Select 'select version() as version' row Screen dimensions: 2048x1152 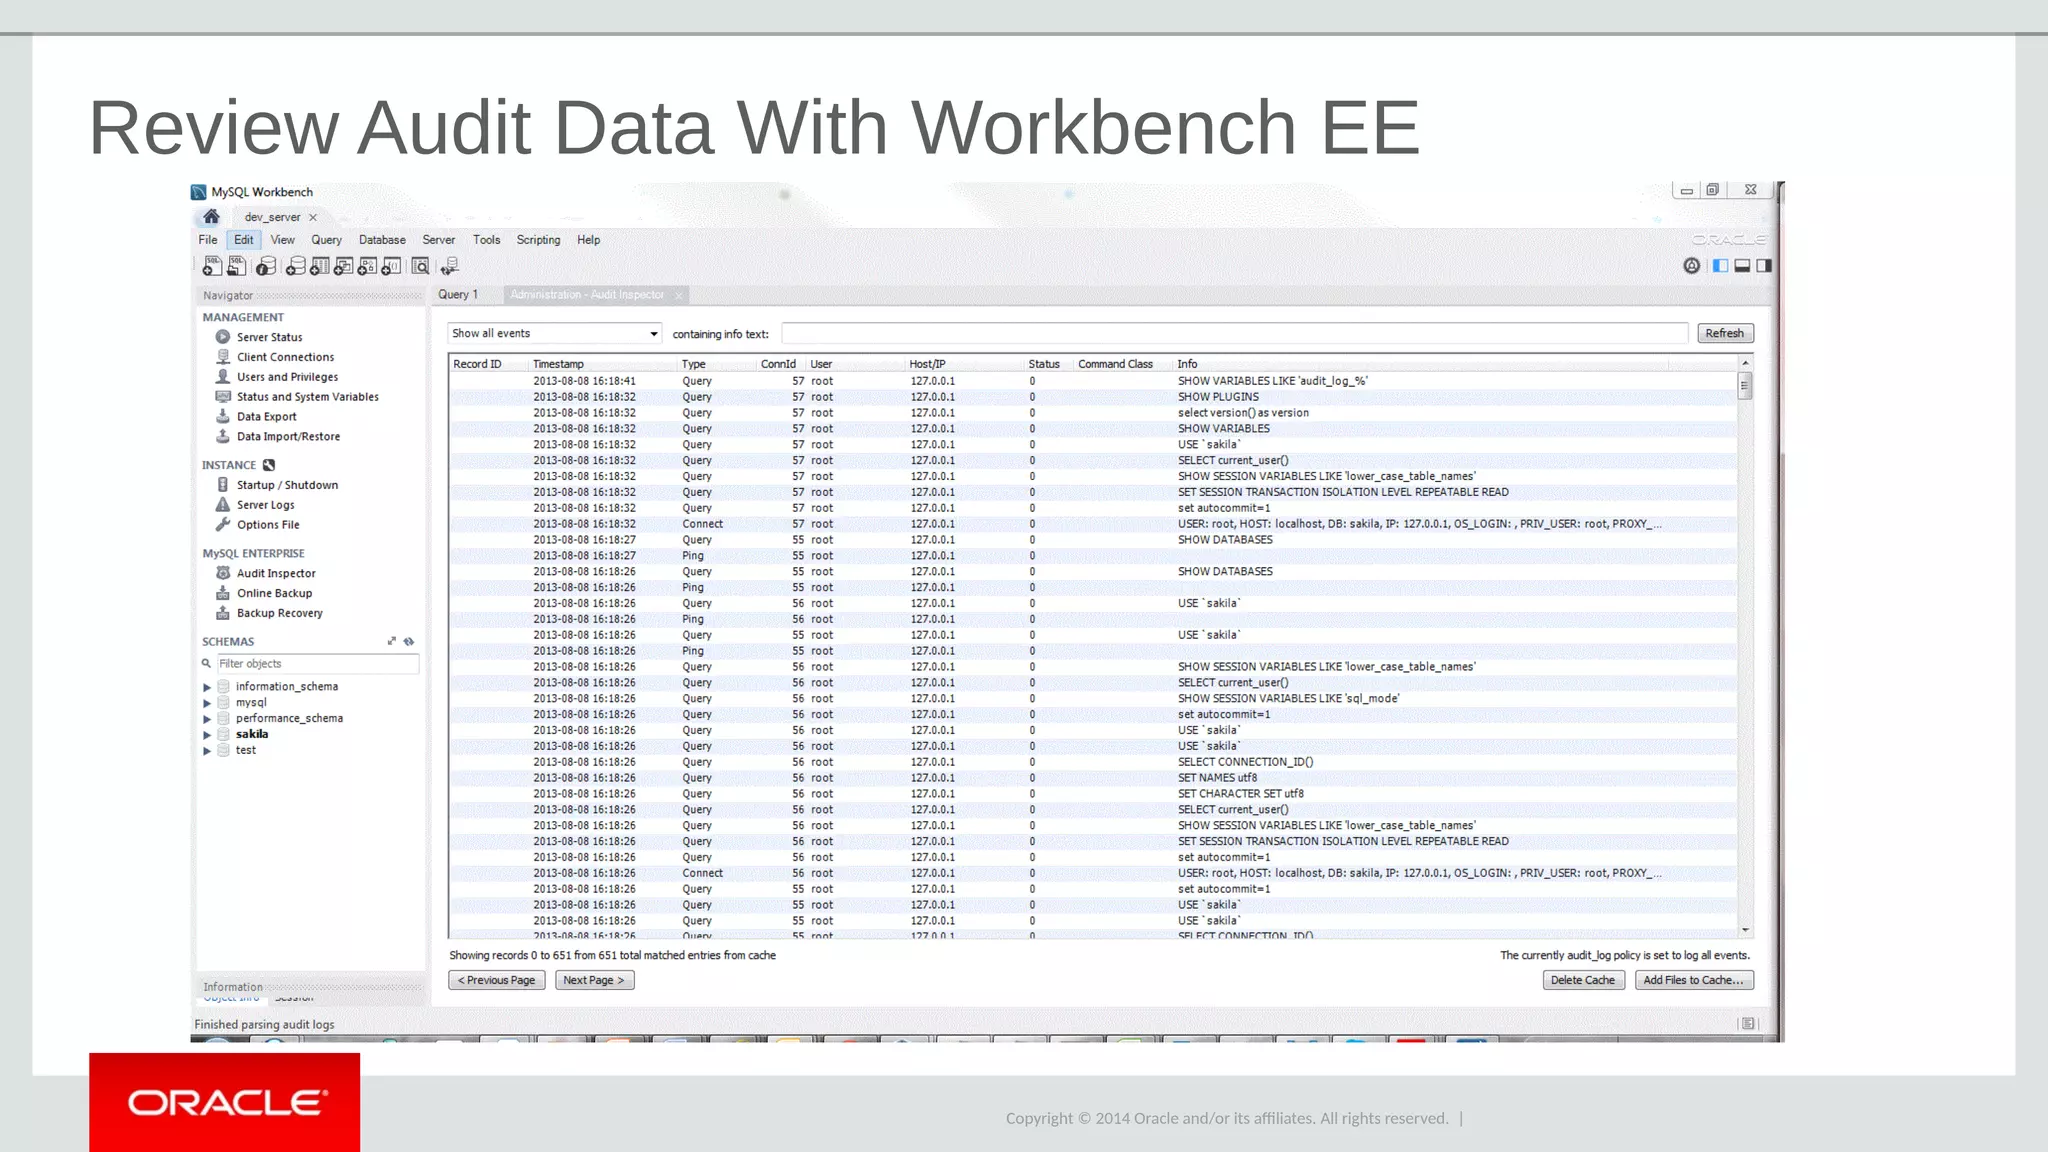coord(1093,413)
